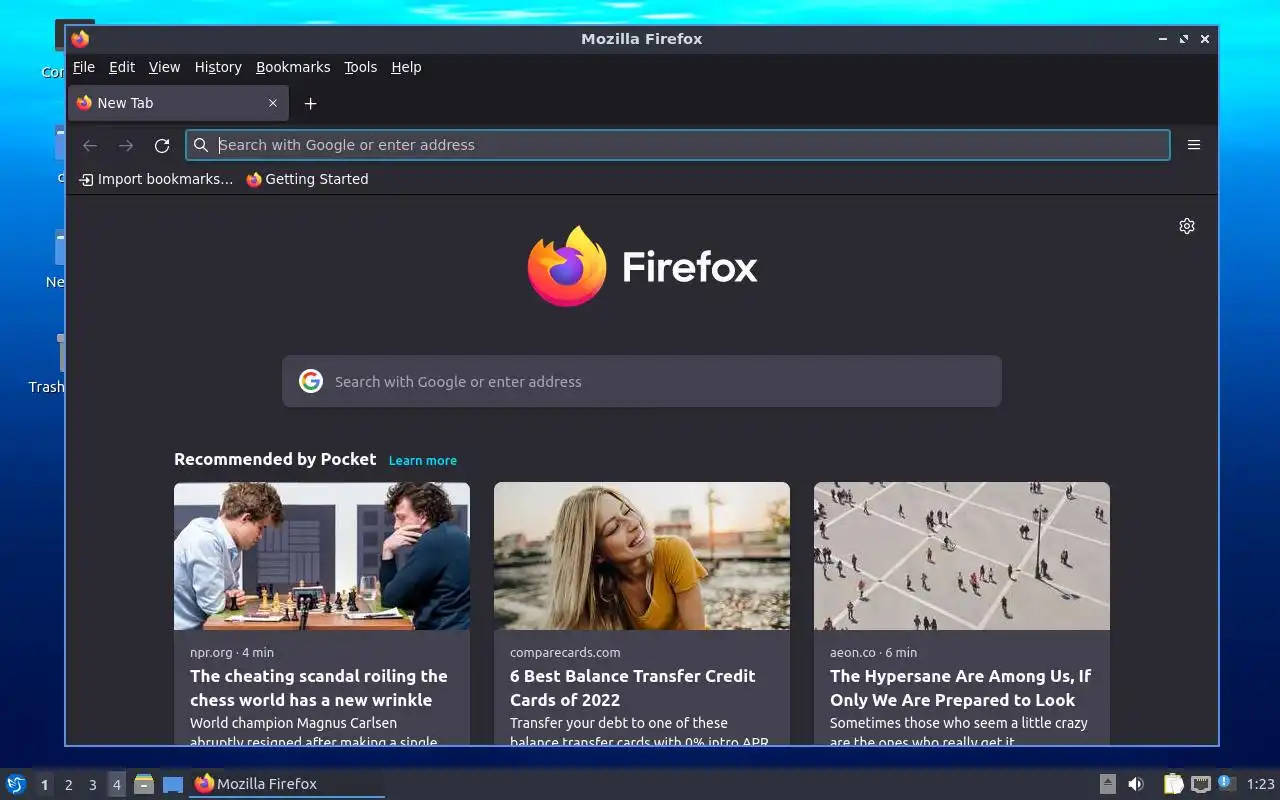Viewport: 1280px width, 800px height.
Task: Click the 1:23 clock in the taskbar
Action: pyautogui.click(x=1260, y=784)
